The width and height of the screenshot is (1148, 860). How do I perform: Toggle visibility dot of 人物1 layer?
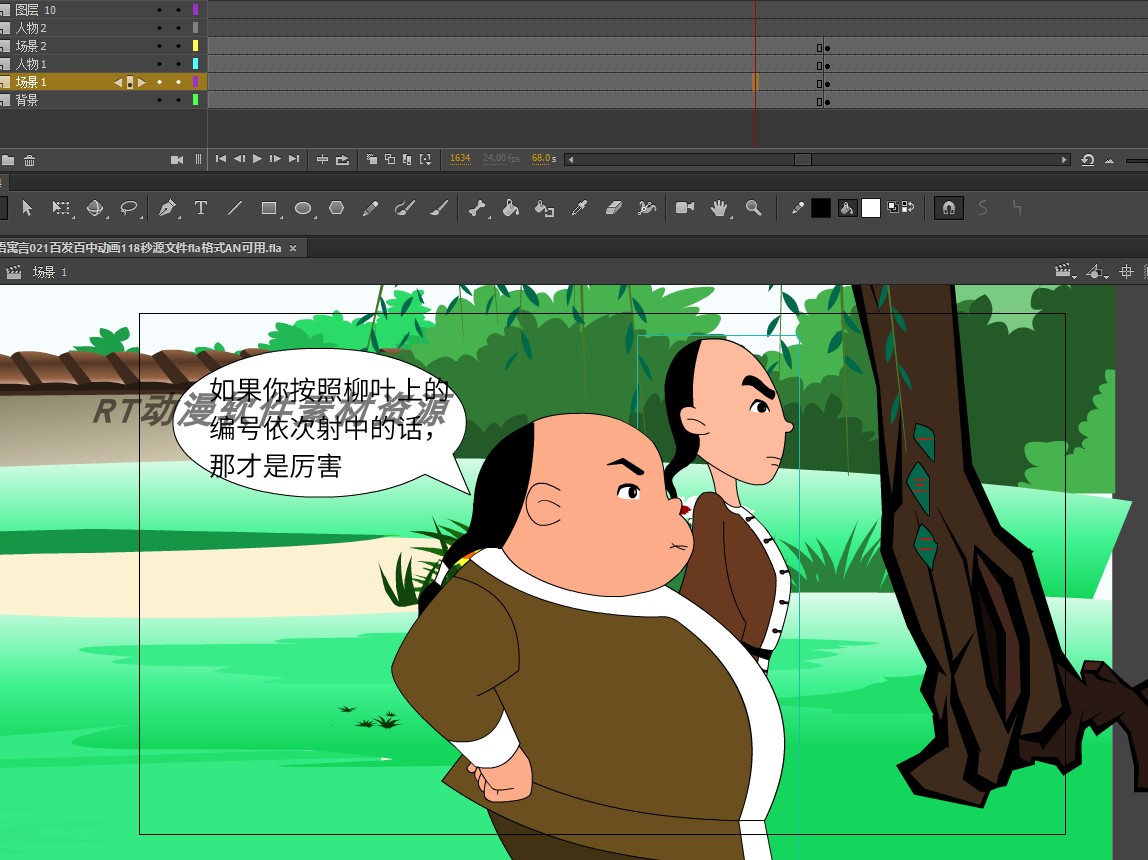160,64
